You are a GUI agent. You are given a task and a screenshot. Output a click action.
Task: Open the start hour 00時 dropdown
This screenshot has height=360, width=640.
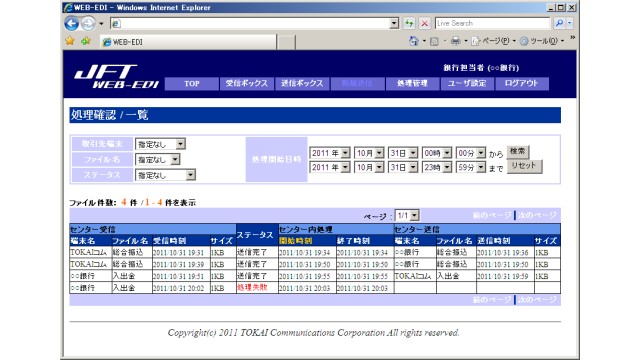click(x=436, y=153)
